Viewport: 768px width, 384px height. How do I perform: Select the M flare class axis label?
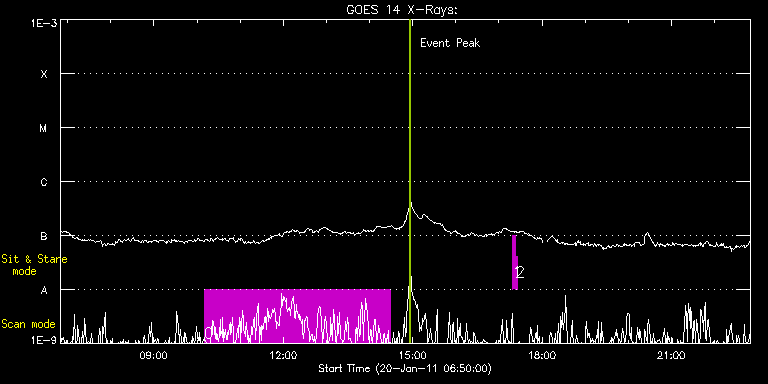44,128
